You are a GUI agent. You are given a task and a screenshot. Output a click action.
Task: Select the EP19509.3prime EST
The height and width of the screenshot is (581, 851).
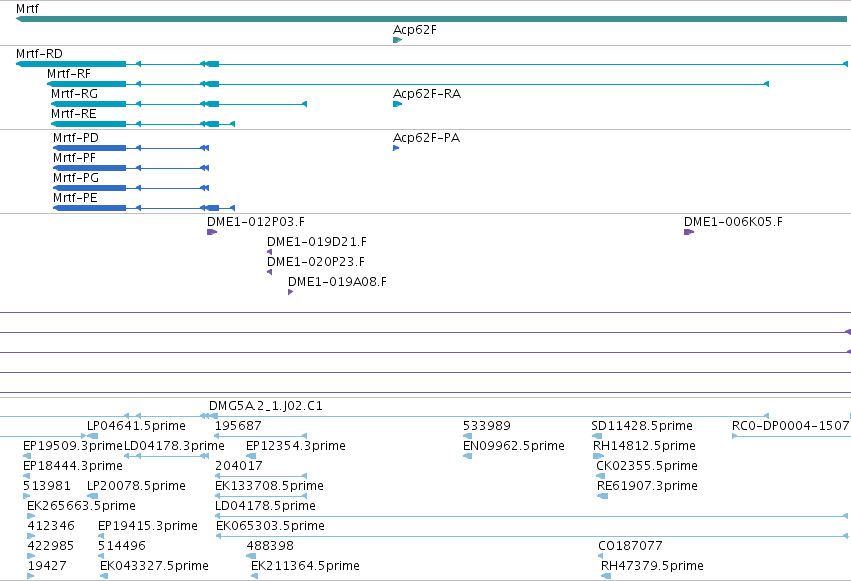point(73,446)
